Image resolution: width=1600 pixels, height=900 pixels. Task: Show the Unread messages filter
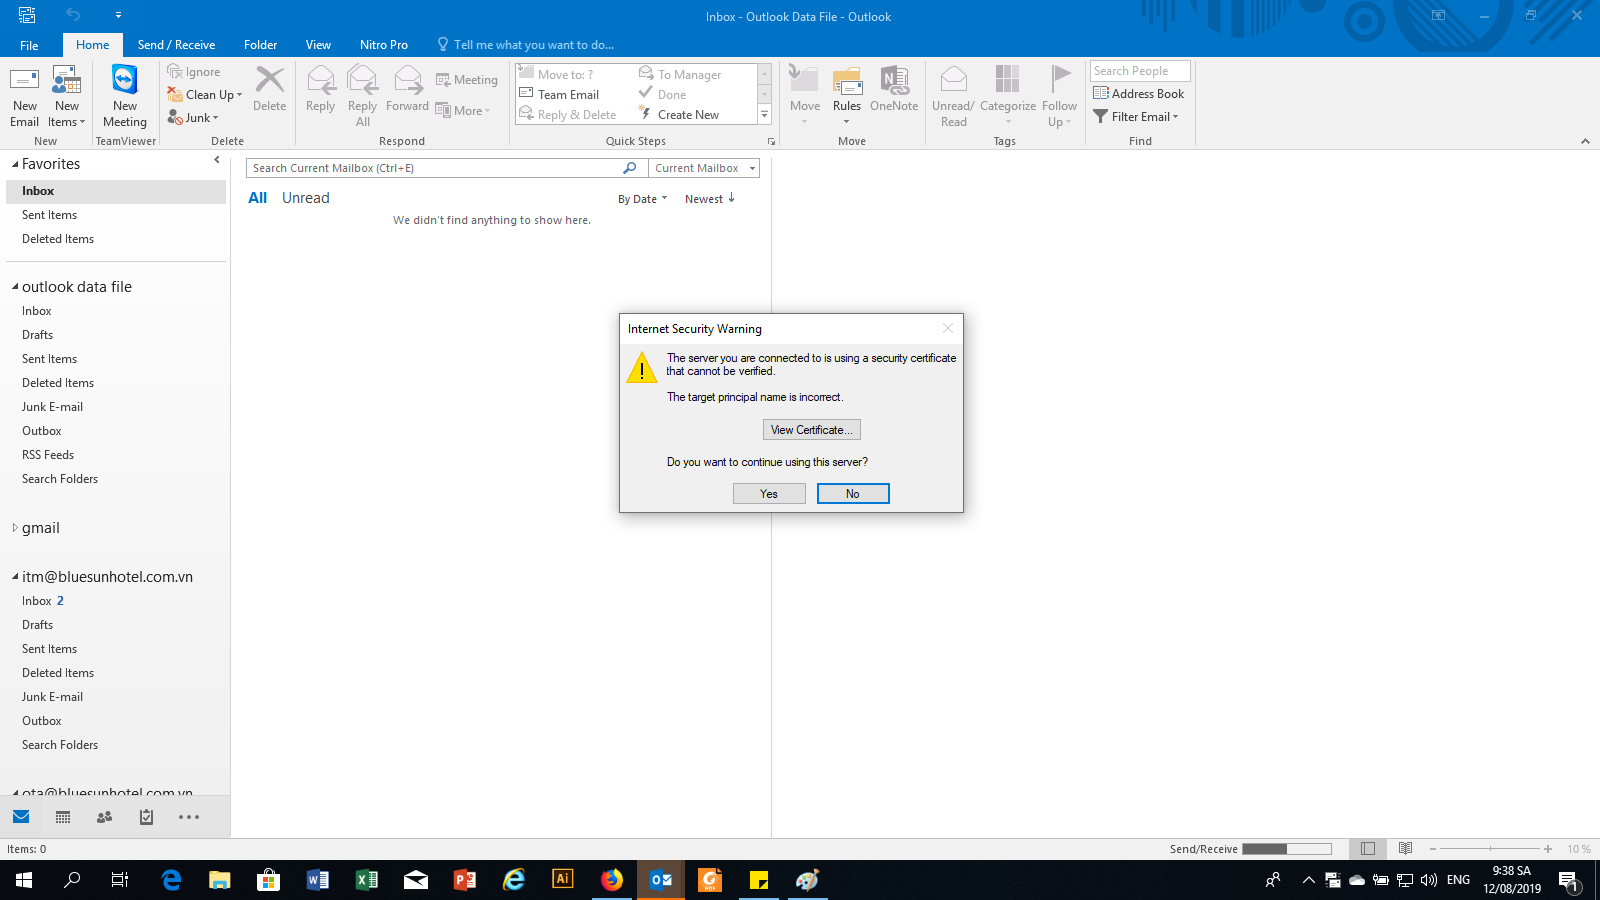click(305, 198)
